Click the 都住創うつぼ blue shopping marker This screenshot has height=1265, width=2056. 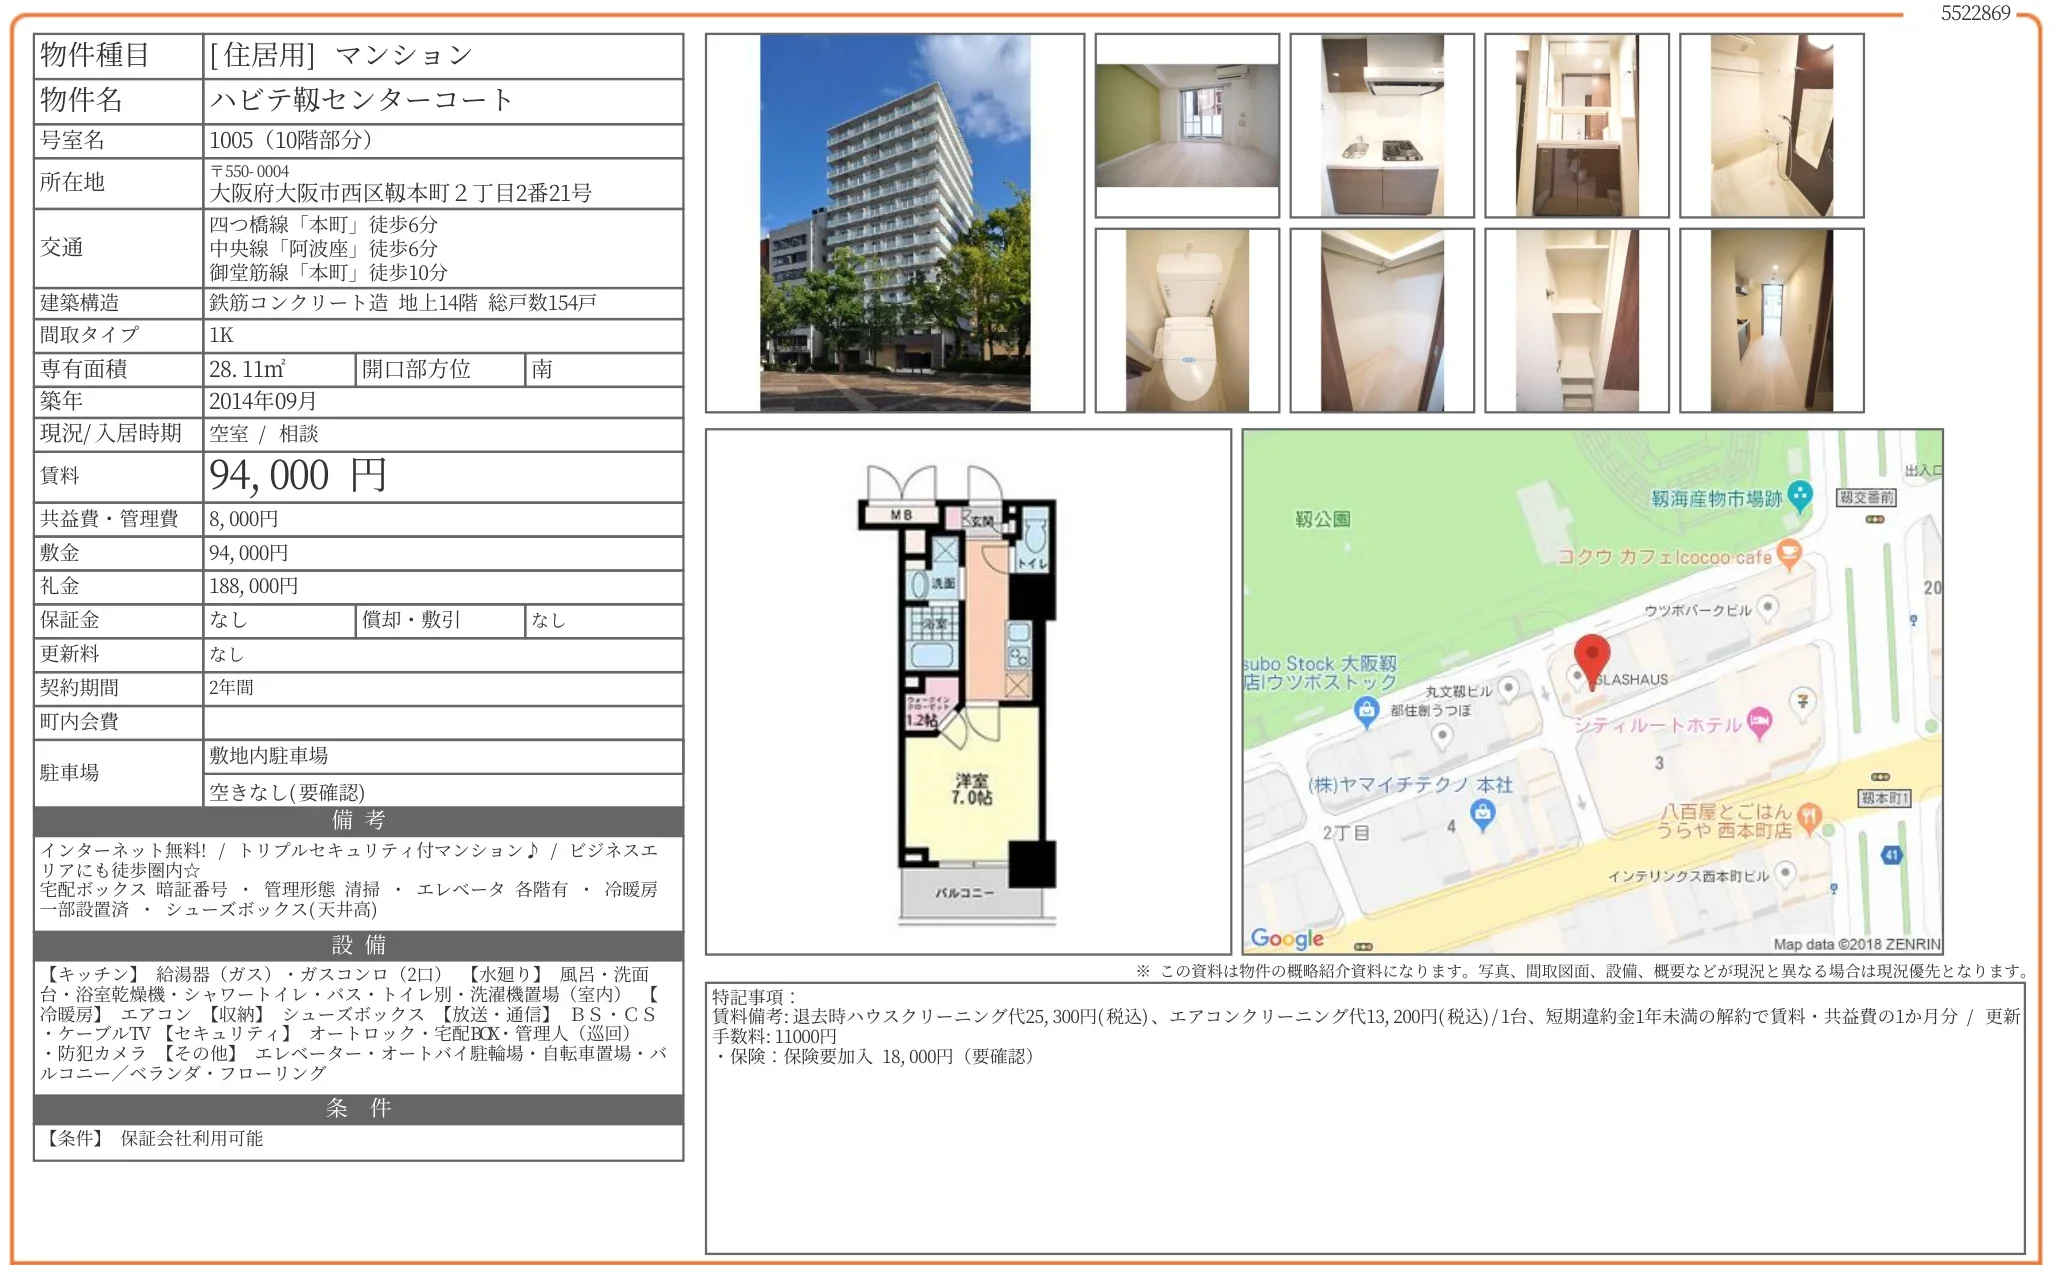coord(1366,711)
